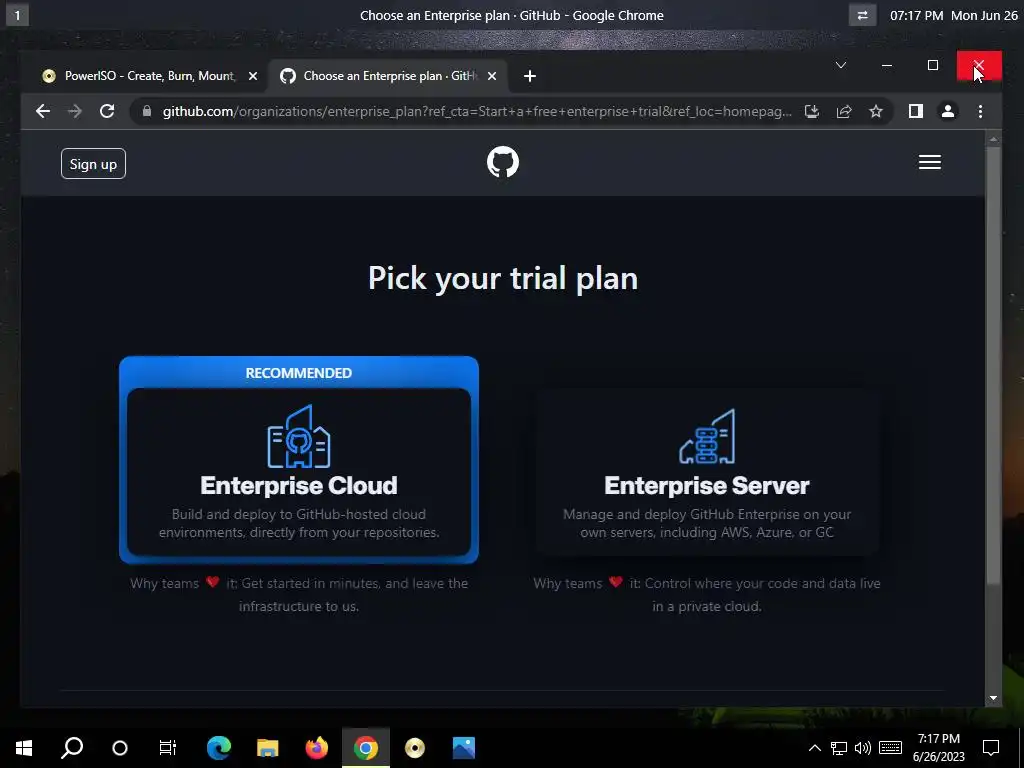The image size is (1024, 768).
Task: View site info via the lock icon
Action: tap(147, 112)
